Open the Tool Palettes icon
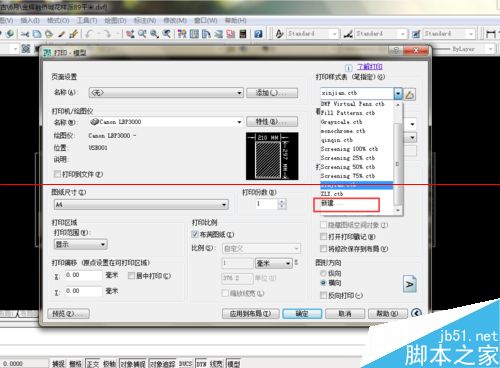The image size is (500, 368). coord(206,34)
